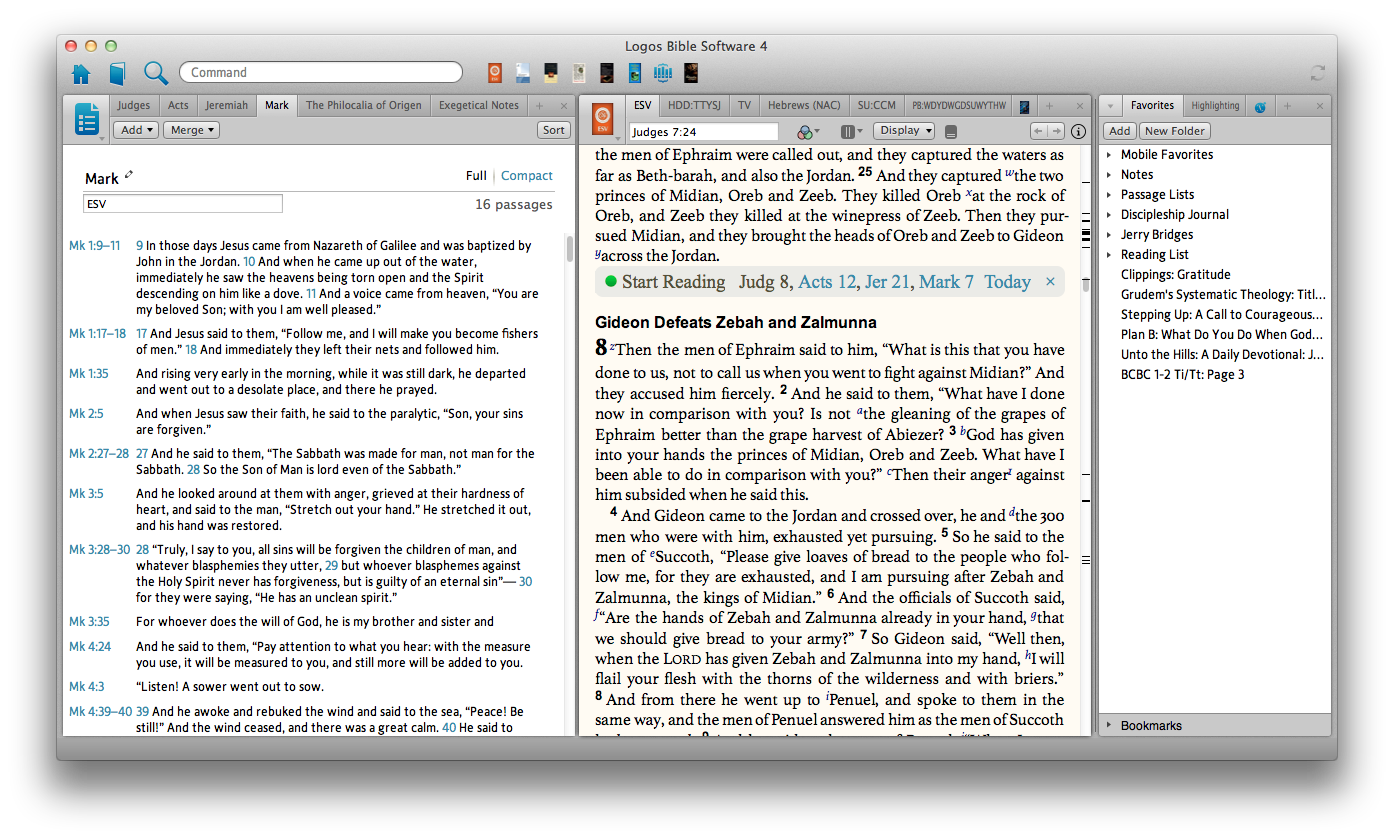This screenshot has height=839, width=1394.
Task: Open the Merge dropdown
Action: coord(192,130)
